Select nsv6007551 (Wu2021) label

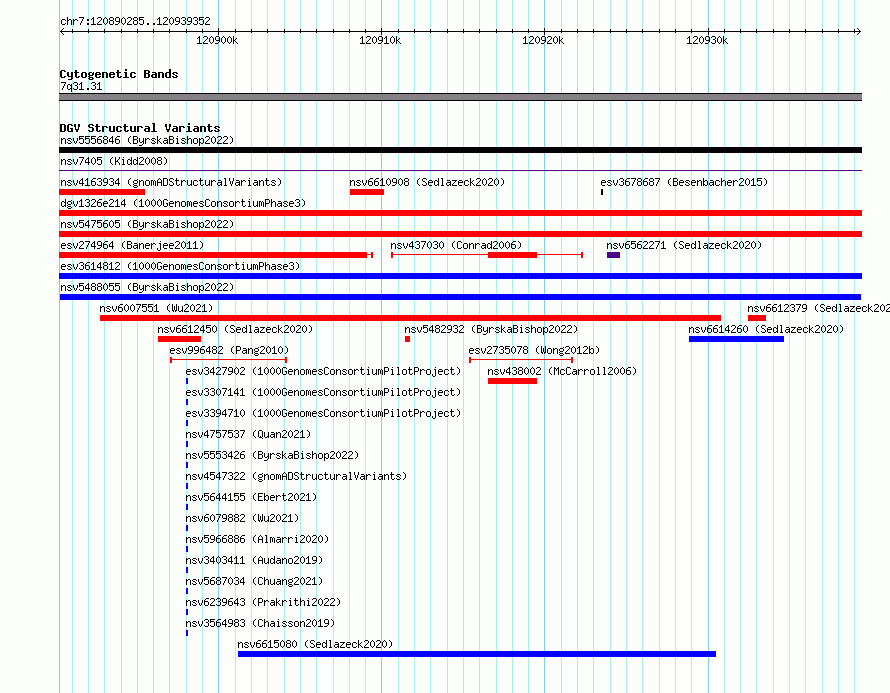pyautogui.click(x=156, y=308)
